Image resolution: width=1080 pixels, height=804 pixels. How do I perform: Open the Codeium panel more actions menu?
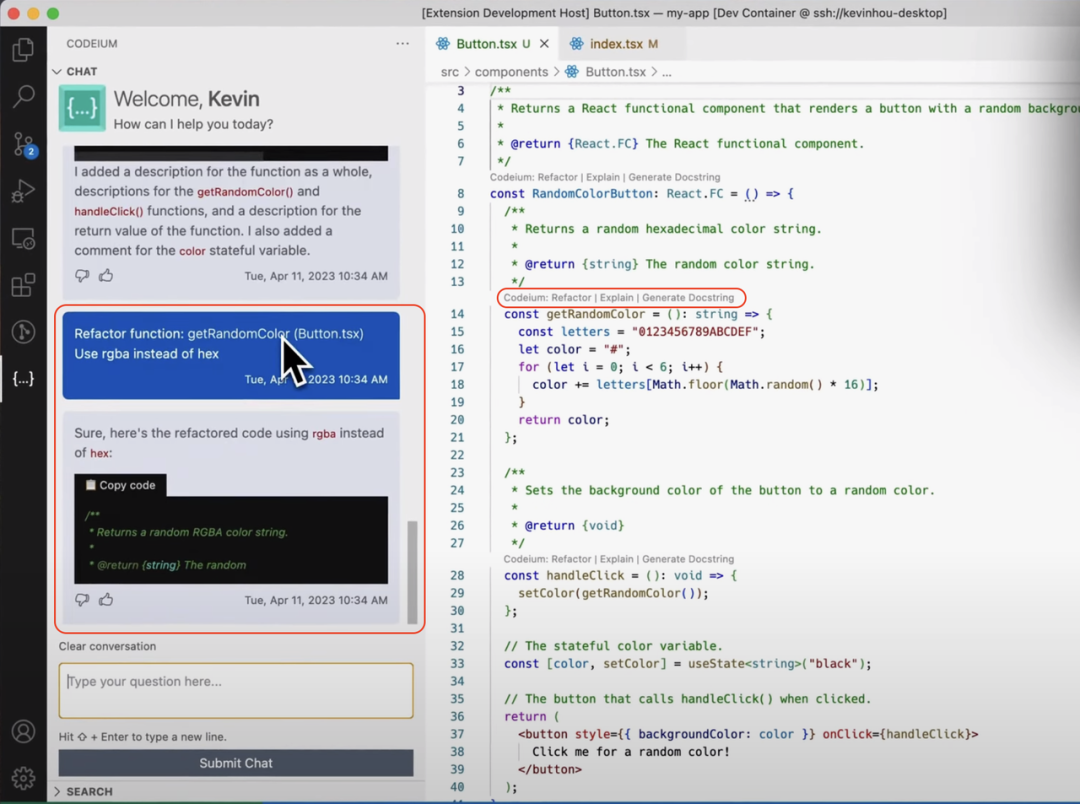402,43
